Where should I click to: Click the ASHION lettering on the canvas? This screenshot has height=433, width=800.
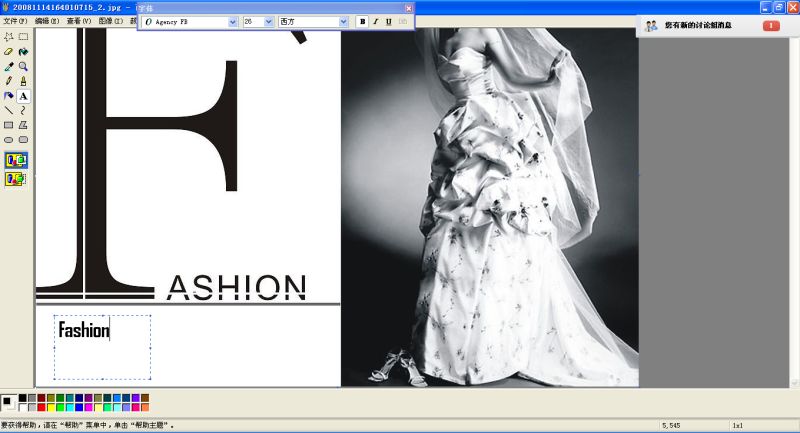click(236, 287)
